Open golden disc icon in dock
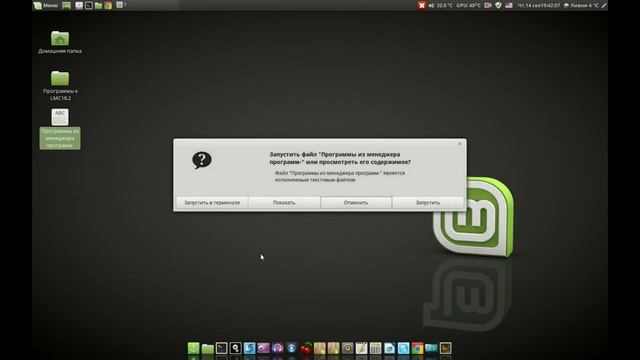The width and height of the screenshot is (640, 360). point(347,348)
